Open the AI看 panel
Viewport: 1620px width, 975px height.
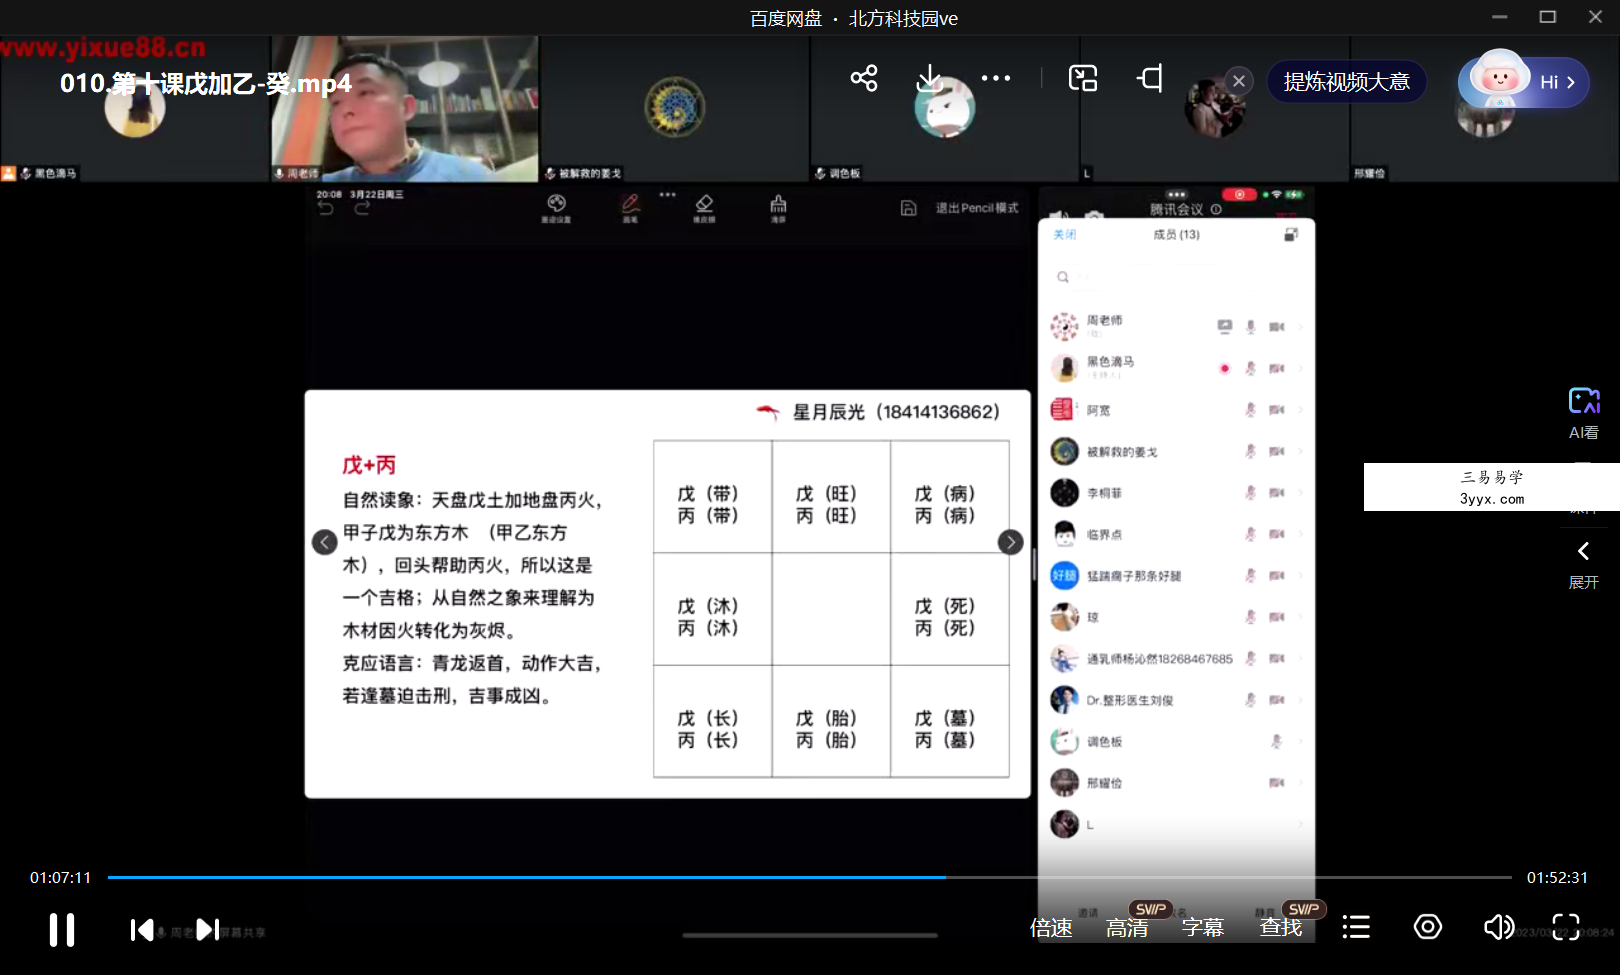[x=1584, y=413]
